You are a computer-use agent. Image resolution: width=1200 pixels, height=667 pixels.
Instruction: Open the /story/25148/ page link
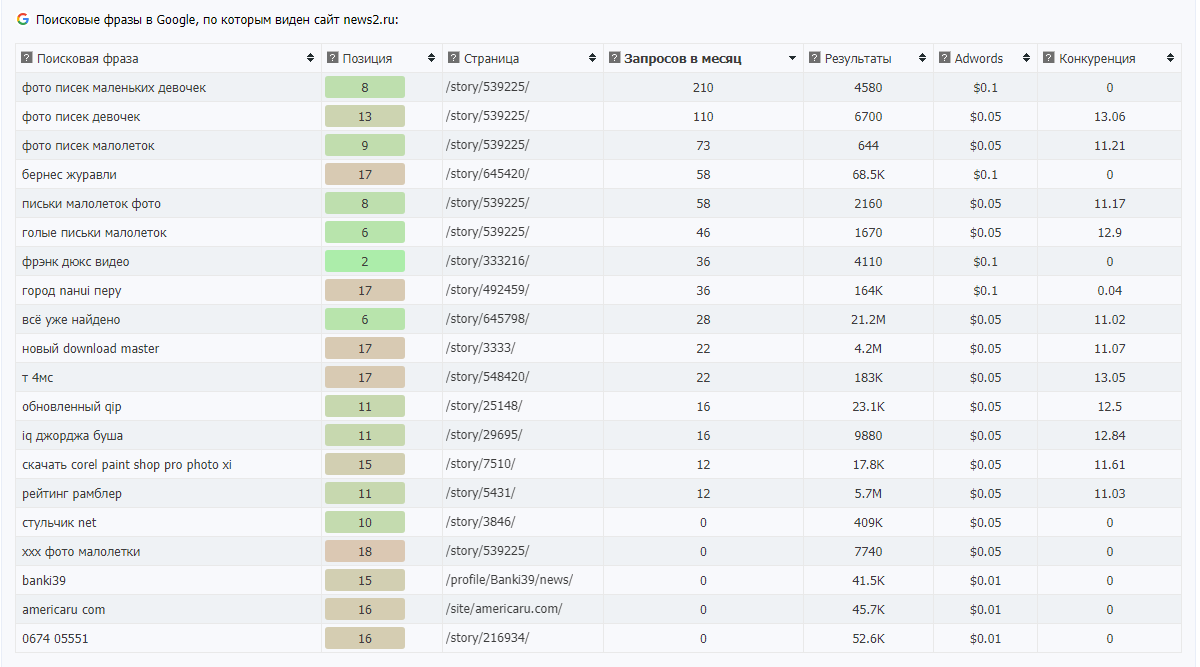[484, 406]
